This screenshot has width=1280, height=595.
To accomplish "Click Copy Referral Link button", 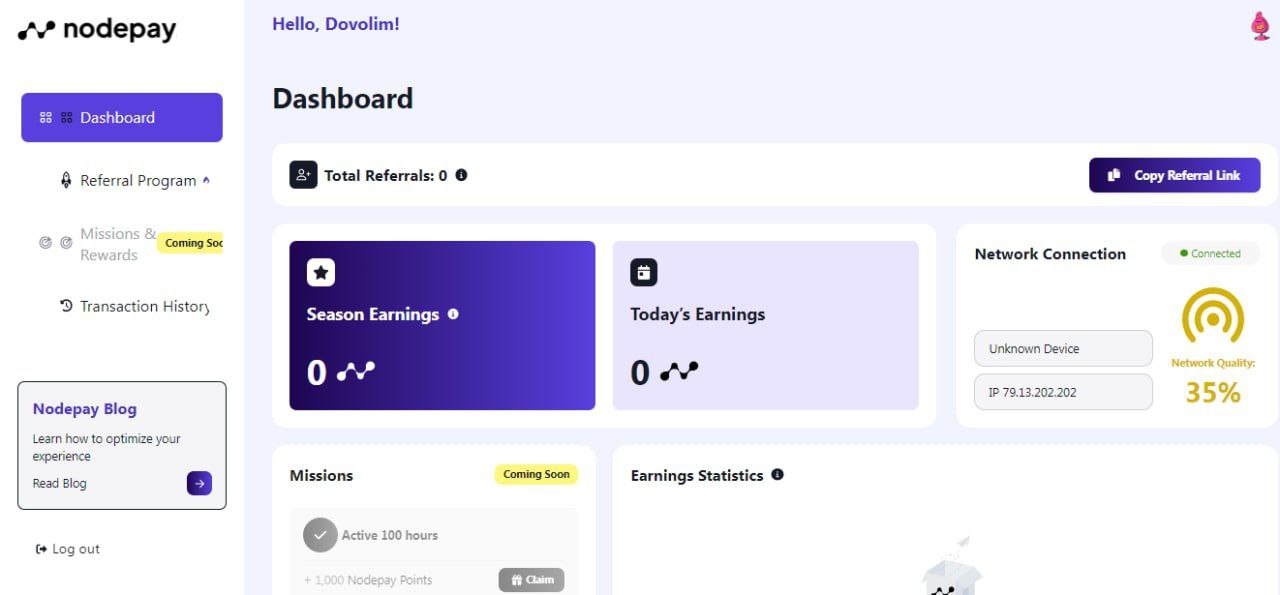I will [x=1174, y=175].
